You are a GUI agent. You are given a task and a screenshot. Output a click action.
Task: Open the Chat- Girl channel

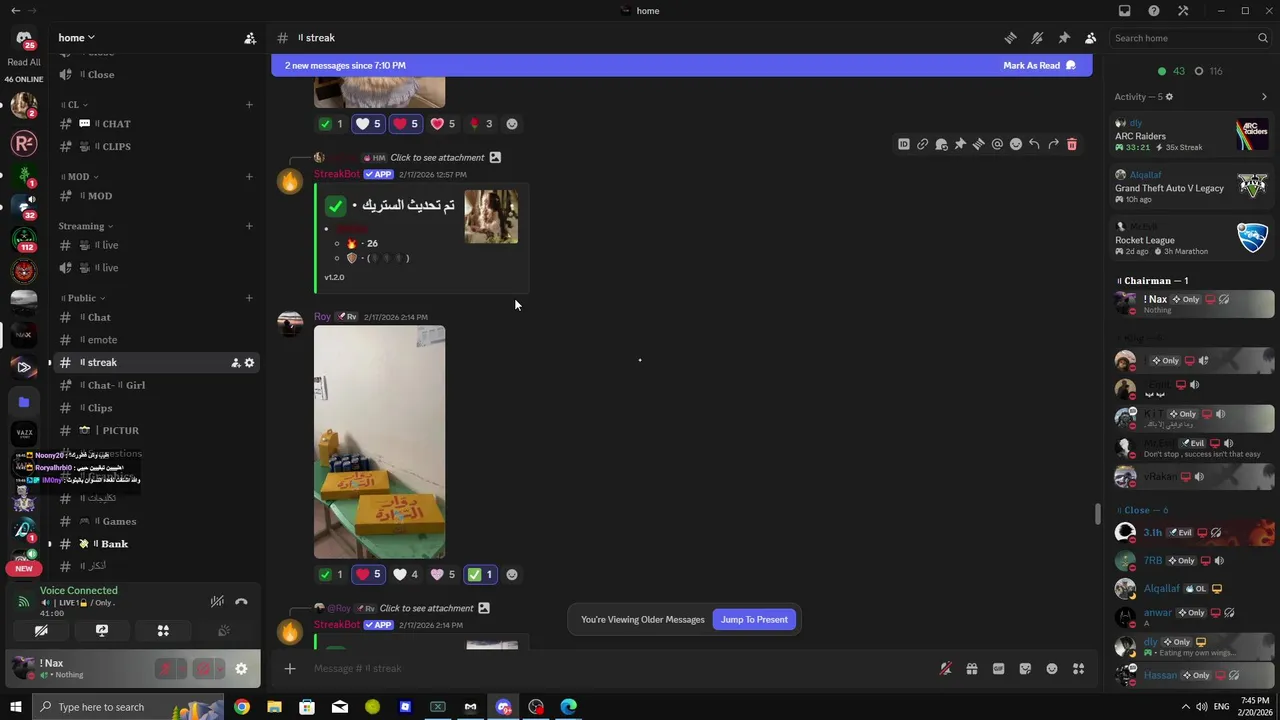tap(155, 385)
